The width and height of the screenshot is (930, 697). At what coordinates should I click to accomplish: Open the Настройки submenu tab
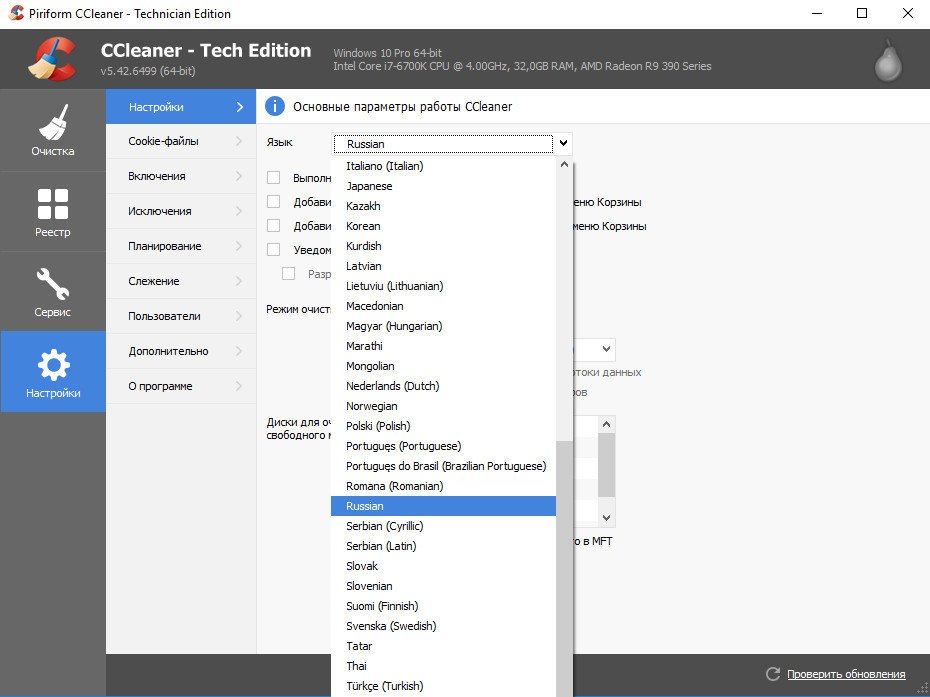click(x=181, y=107)
